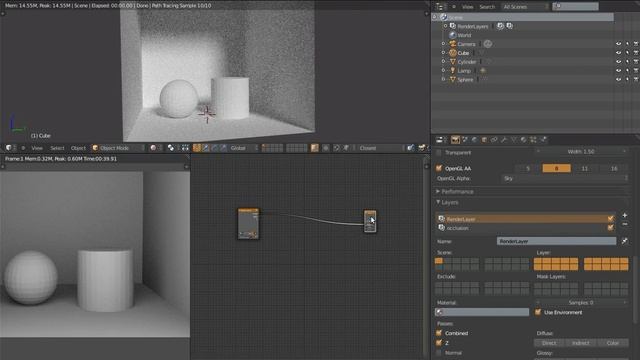Open the Object Mode dropdown
This screenshot has height=360, width=640.
pos(118,148)
